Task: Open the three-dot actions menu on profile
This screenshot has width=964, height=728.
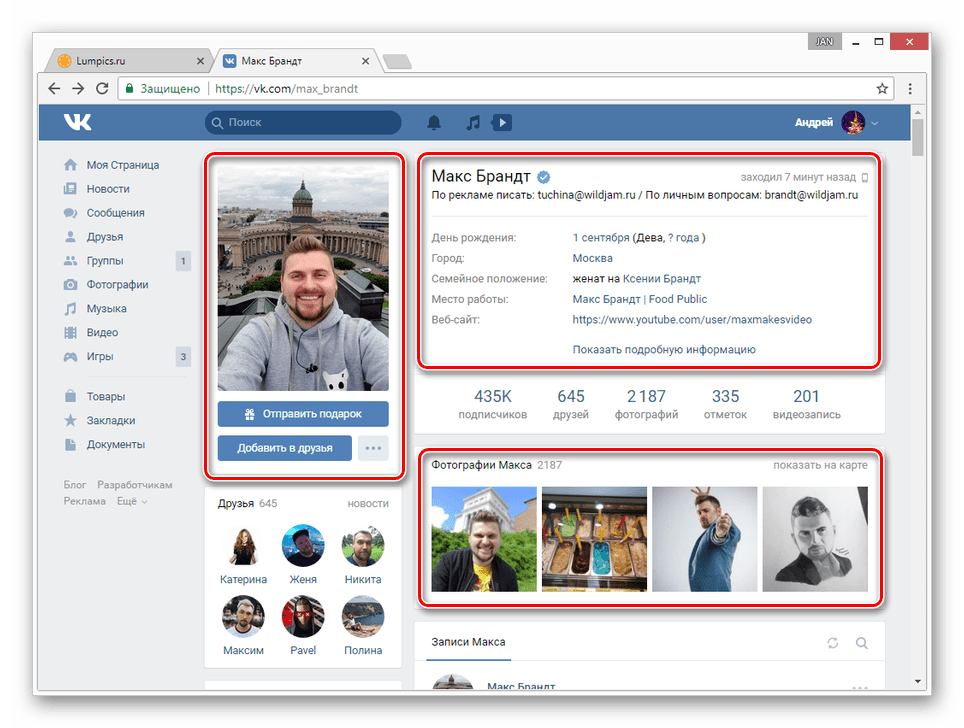Action: click(373, 448)
